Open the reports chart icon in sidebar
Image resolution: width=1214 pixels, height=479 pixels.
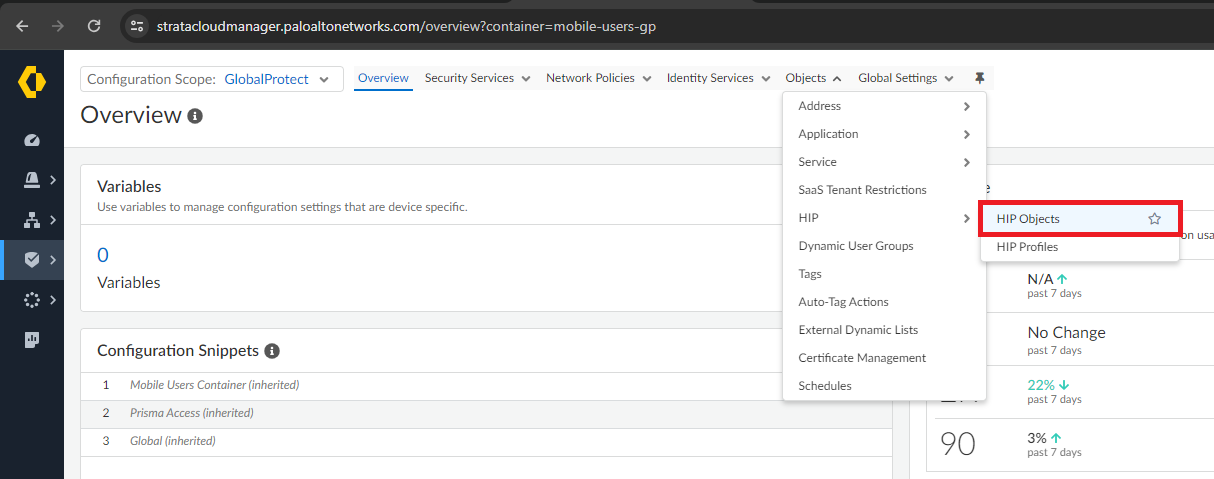tap(31, 340)
